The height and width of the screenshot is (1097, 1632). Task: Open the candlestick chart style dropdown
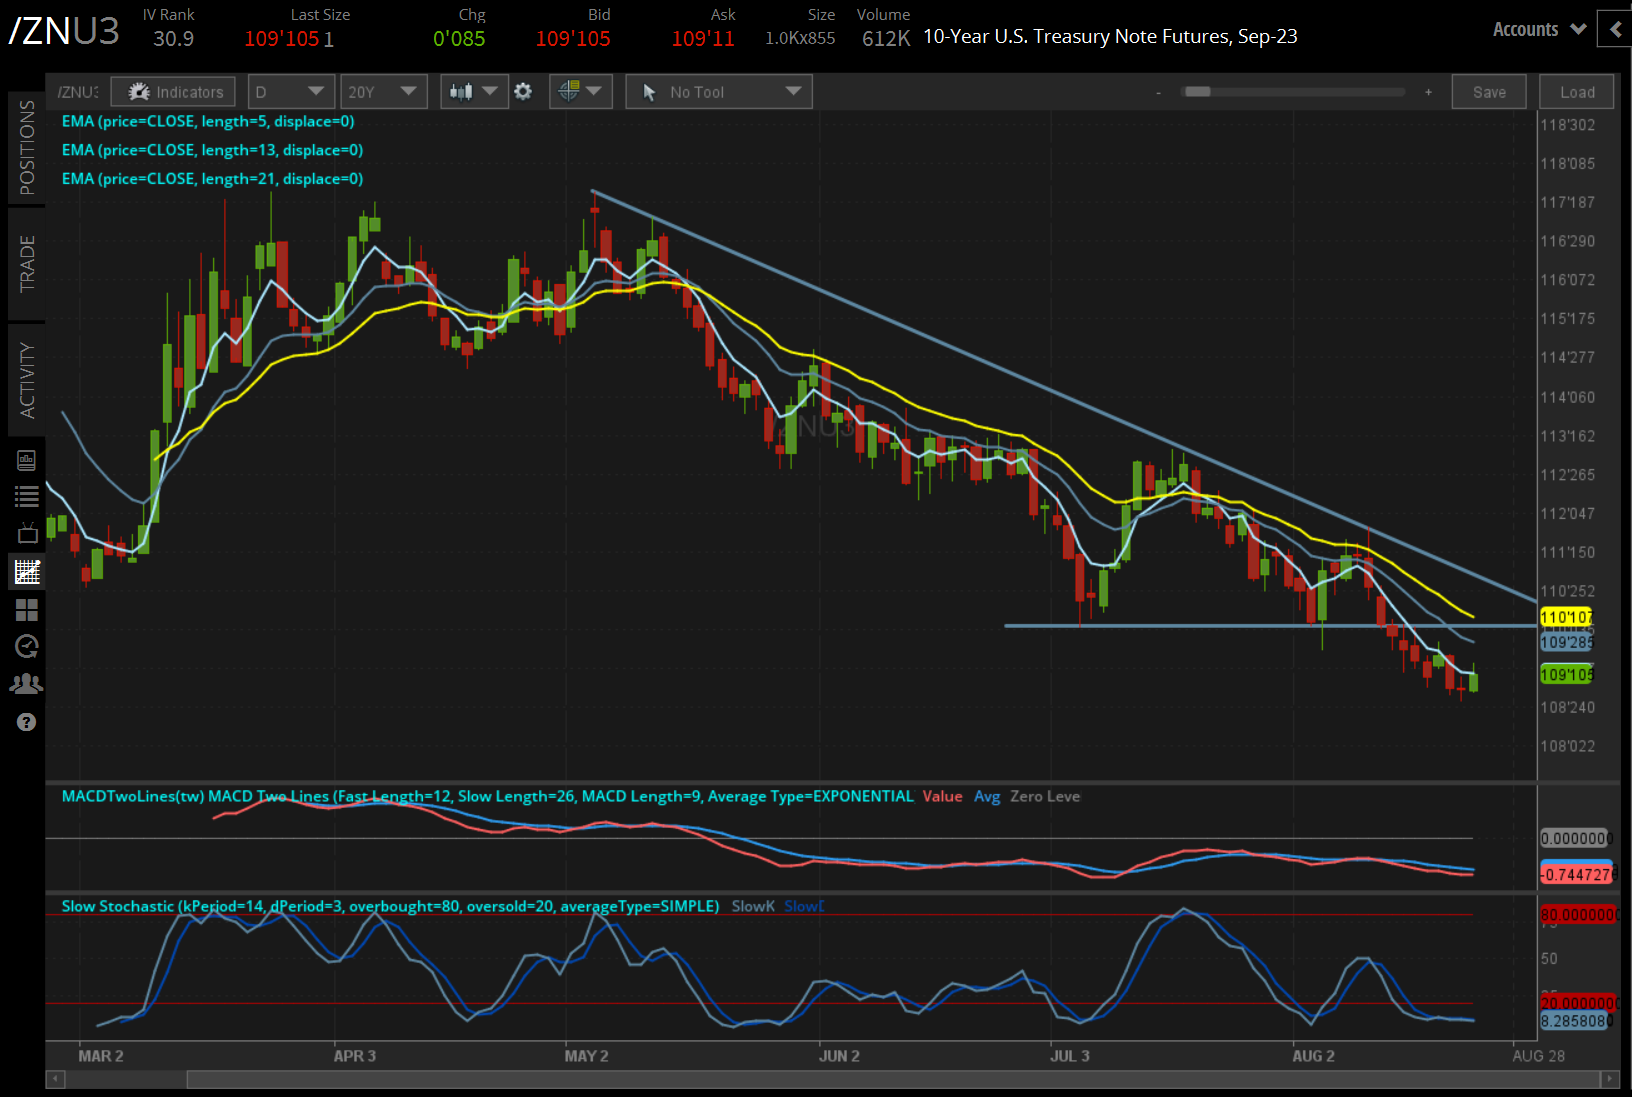(473, 92)
